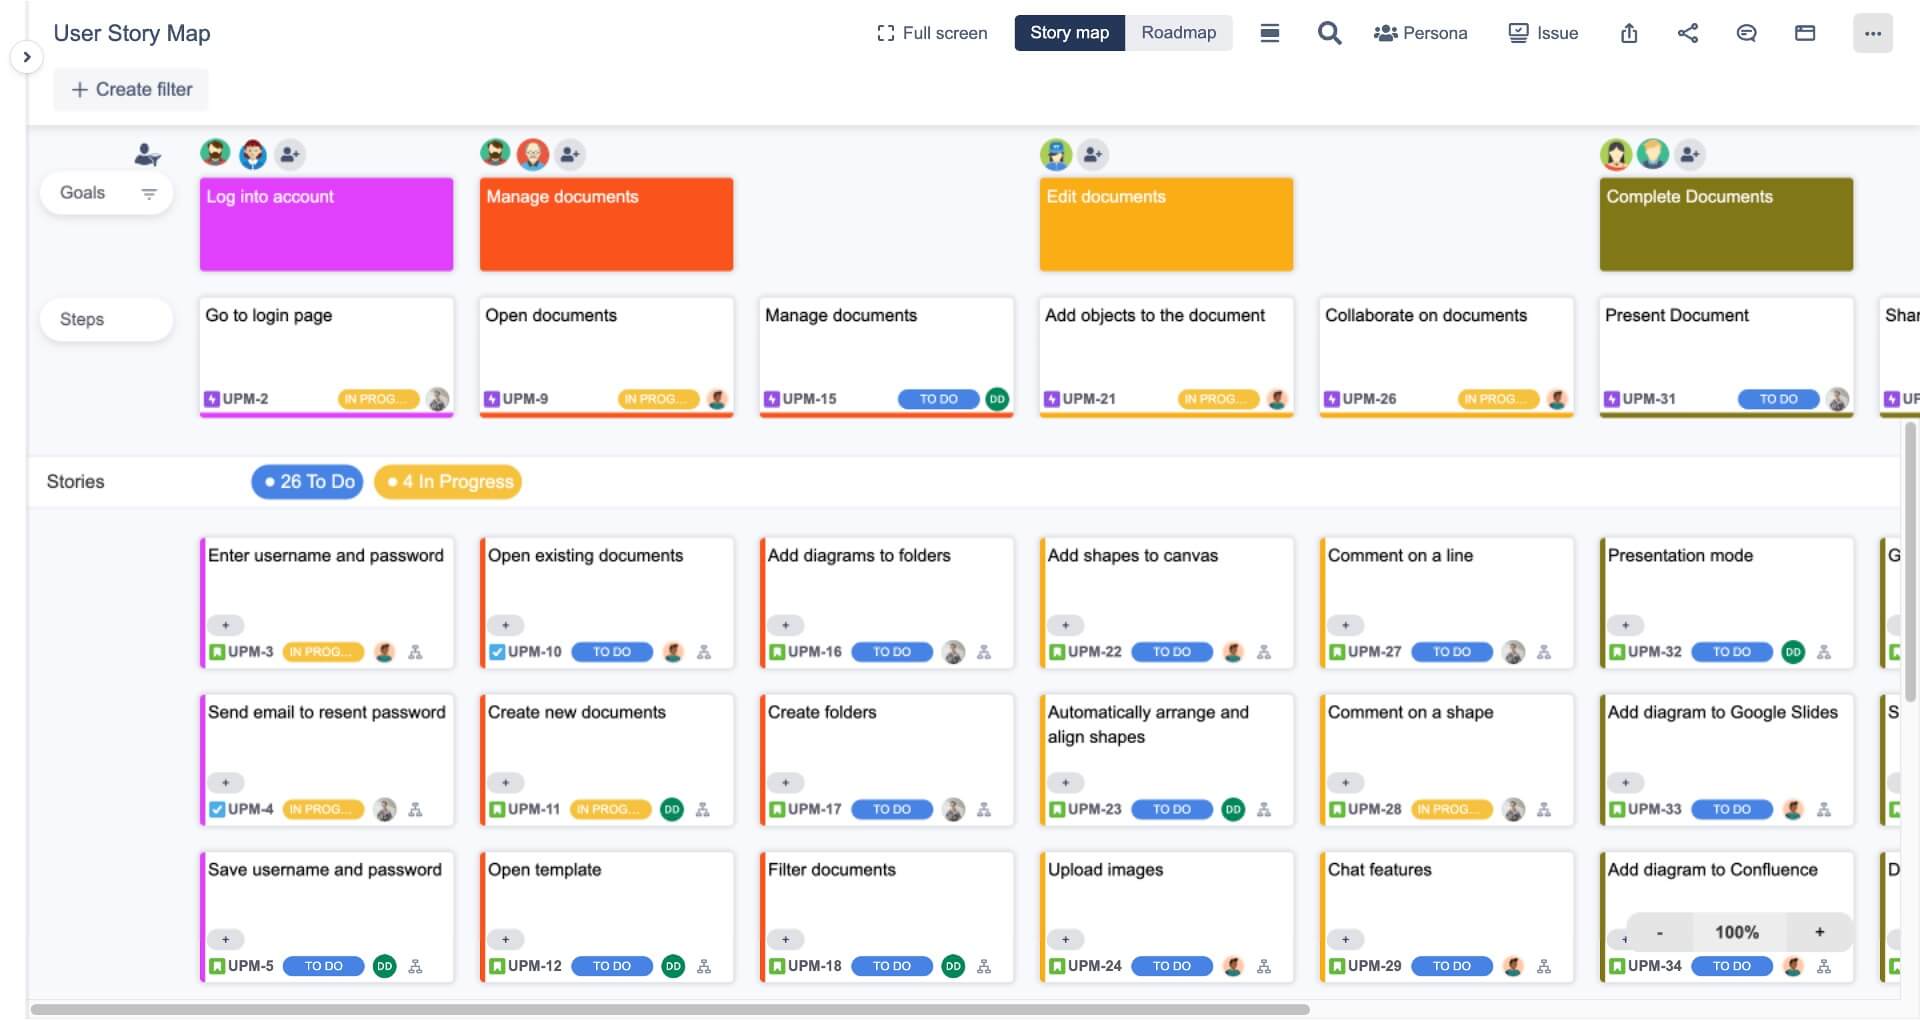This screenshot has width=1920, height=1020.
Task: Expand the collapsed left sidebar chevron
Action: pyautogui.click(x=26, y=57)
